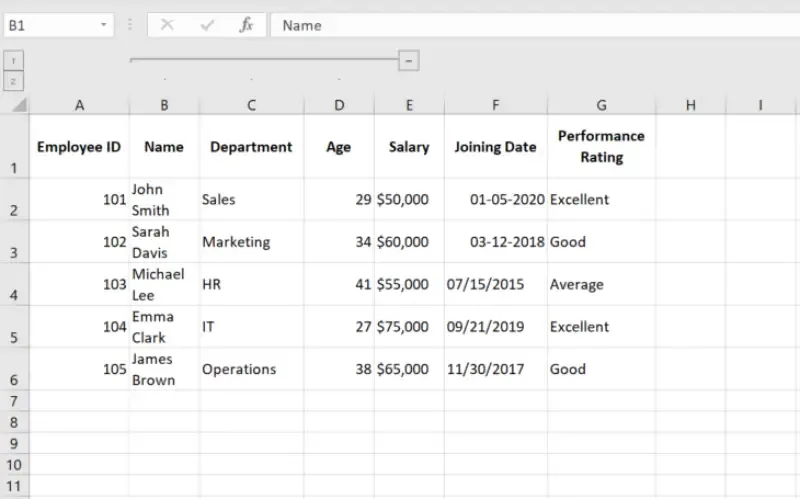
Task: Click the Name Box showing B1
Action: point(50,25)
